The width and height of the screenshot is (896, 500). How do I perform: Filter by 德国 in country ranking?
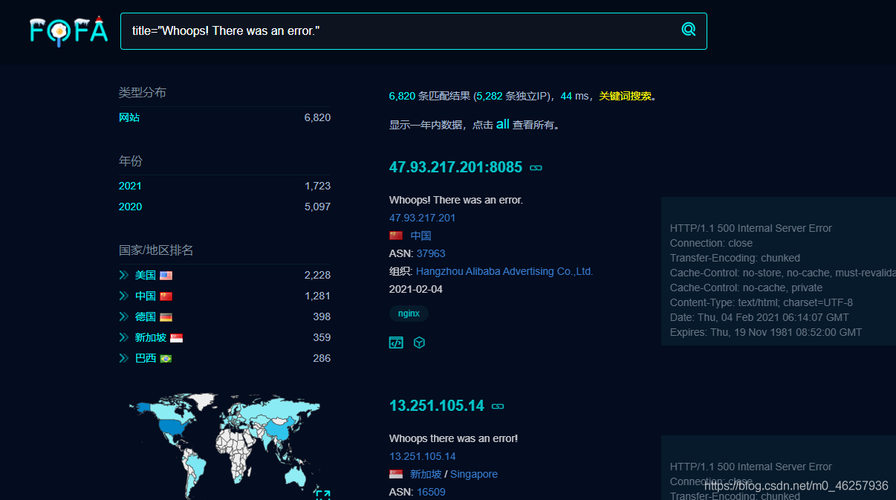point(145,317)
